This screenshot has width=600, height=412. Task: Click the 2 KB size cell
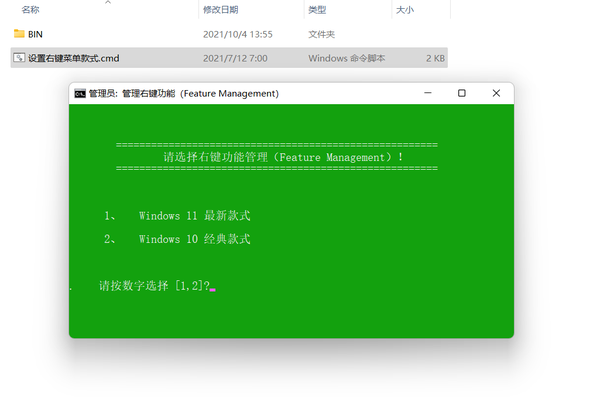coord(435,58)
